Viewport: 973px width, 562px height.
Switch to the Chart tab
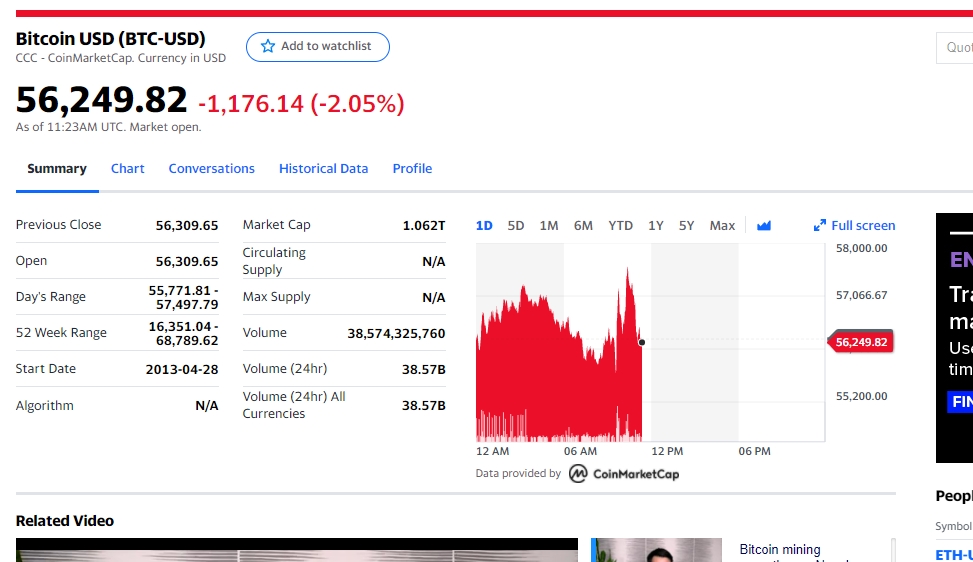click(128, 169)
